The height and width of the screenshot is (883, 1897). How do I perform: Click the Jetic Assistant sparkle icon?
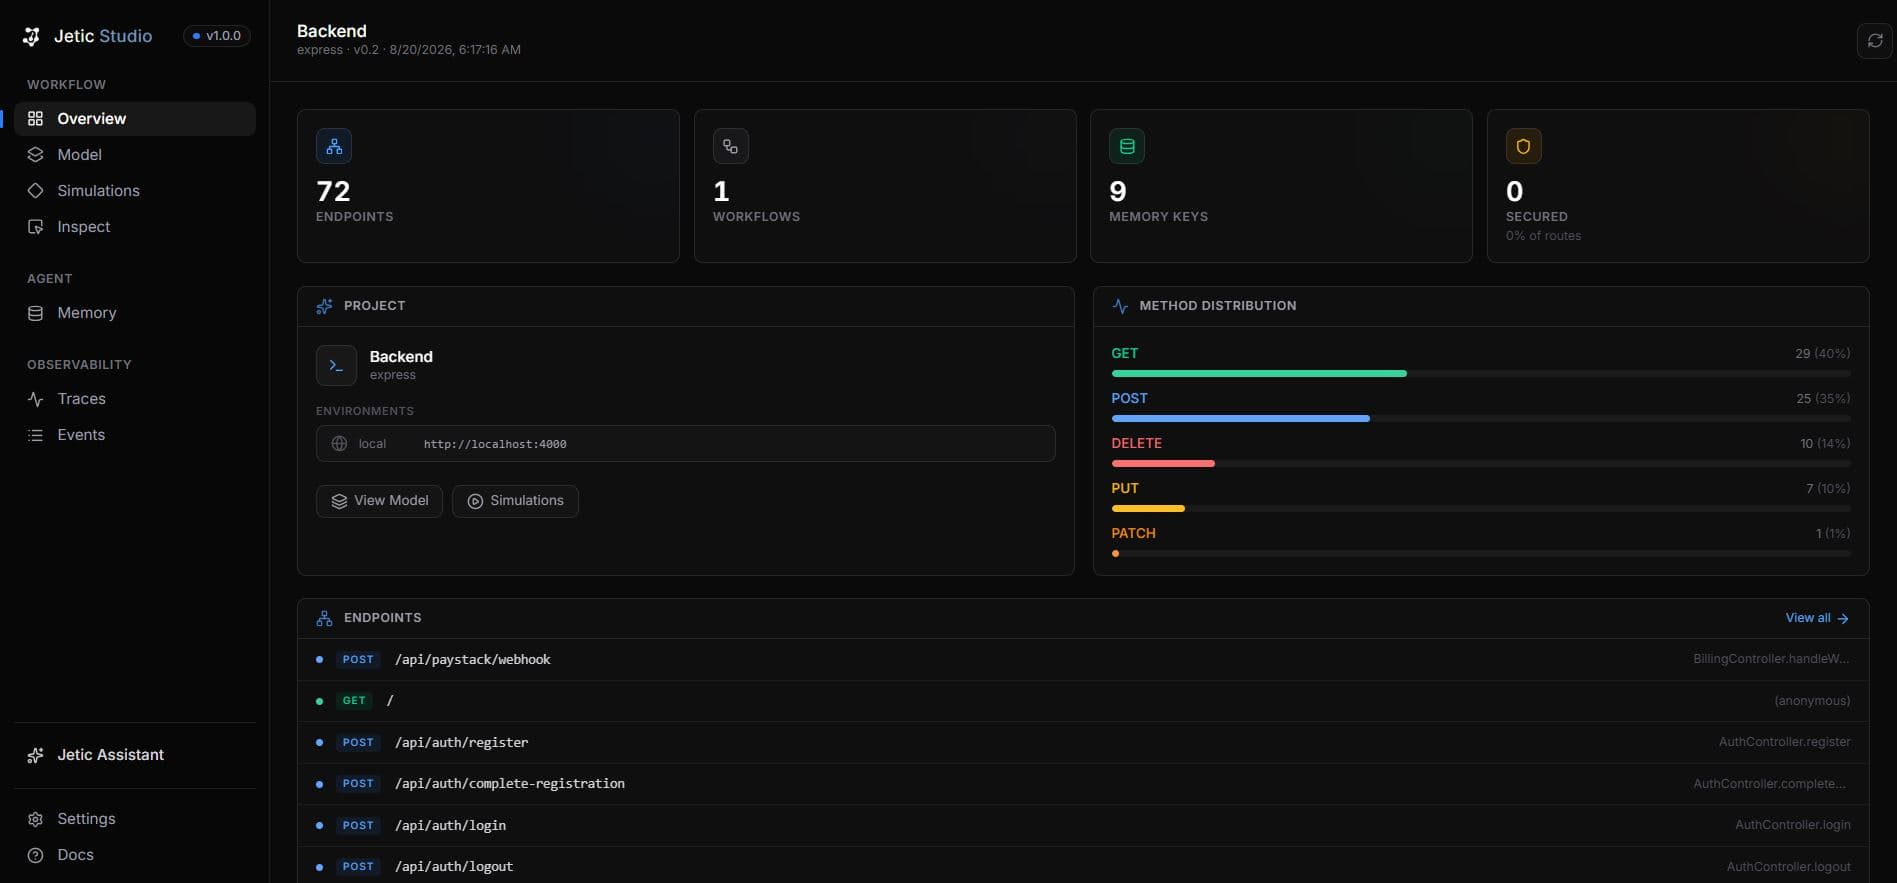click(x=35, y=755)
